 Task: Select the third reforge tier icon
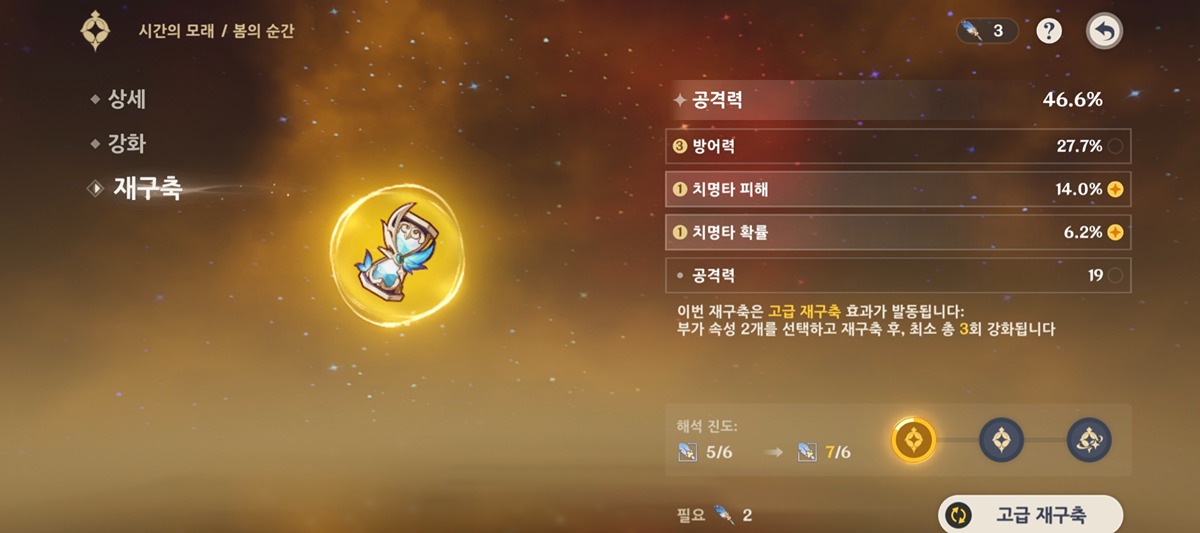pos(1089,439)
